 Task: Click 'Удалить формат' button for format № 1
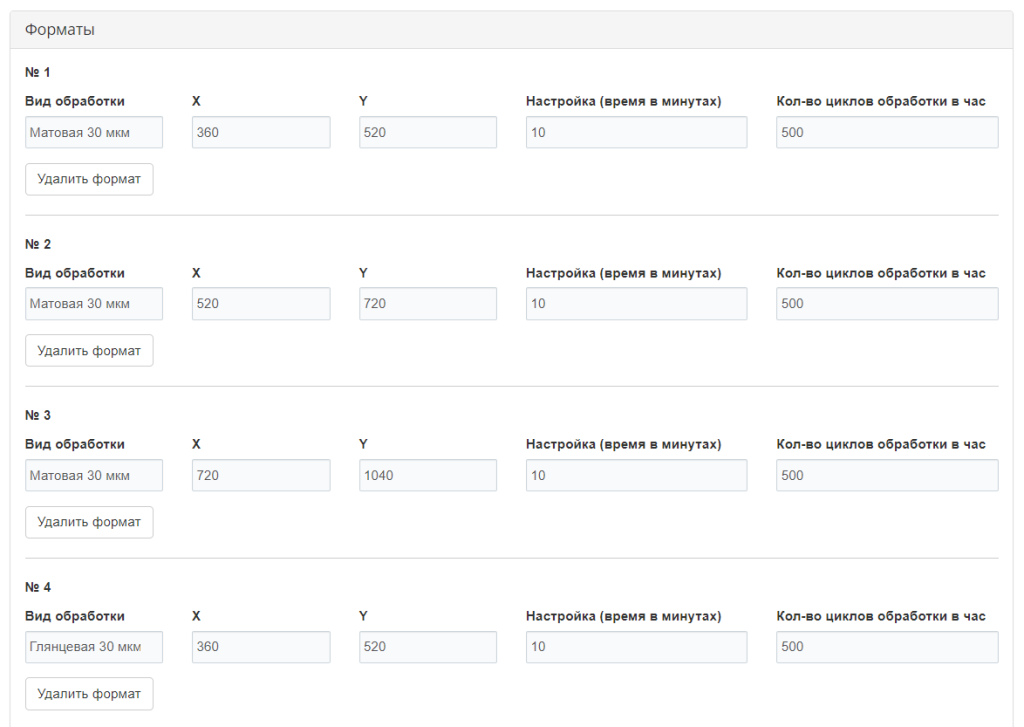[89, 180]
